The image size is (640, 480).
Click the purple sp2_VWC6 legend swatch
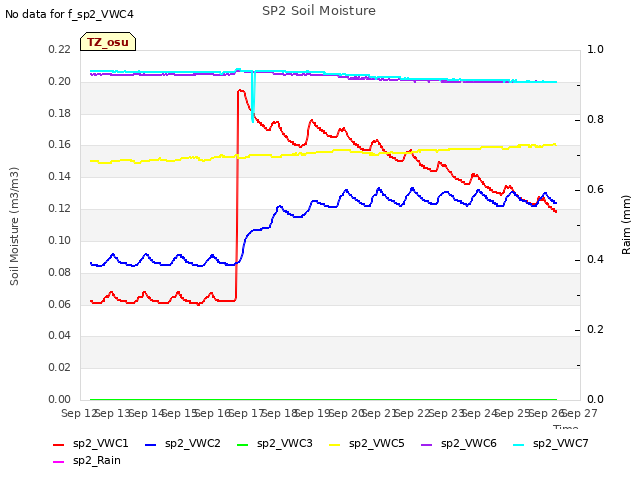click(x=427, y=444)
